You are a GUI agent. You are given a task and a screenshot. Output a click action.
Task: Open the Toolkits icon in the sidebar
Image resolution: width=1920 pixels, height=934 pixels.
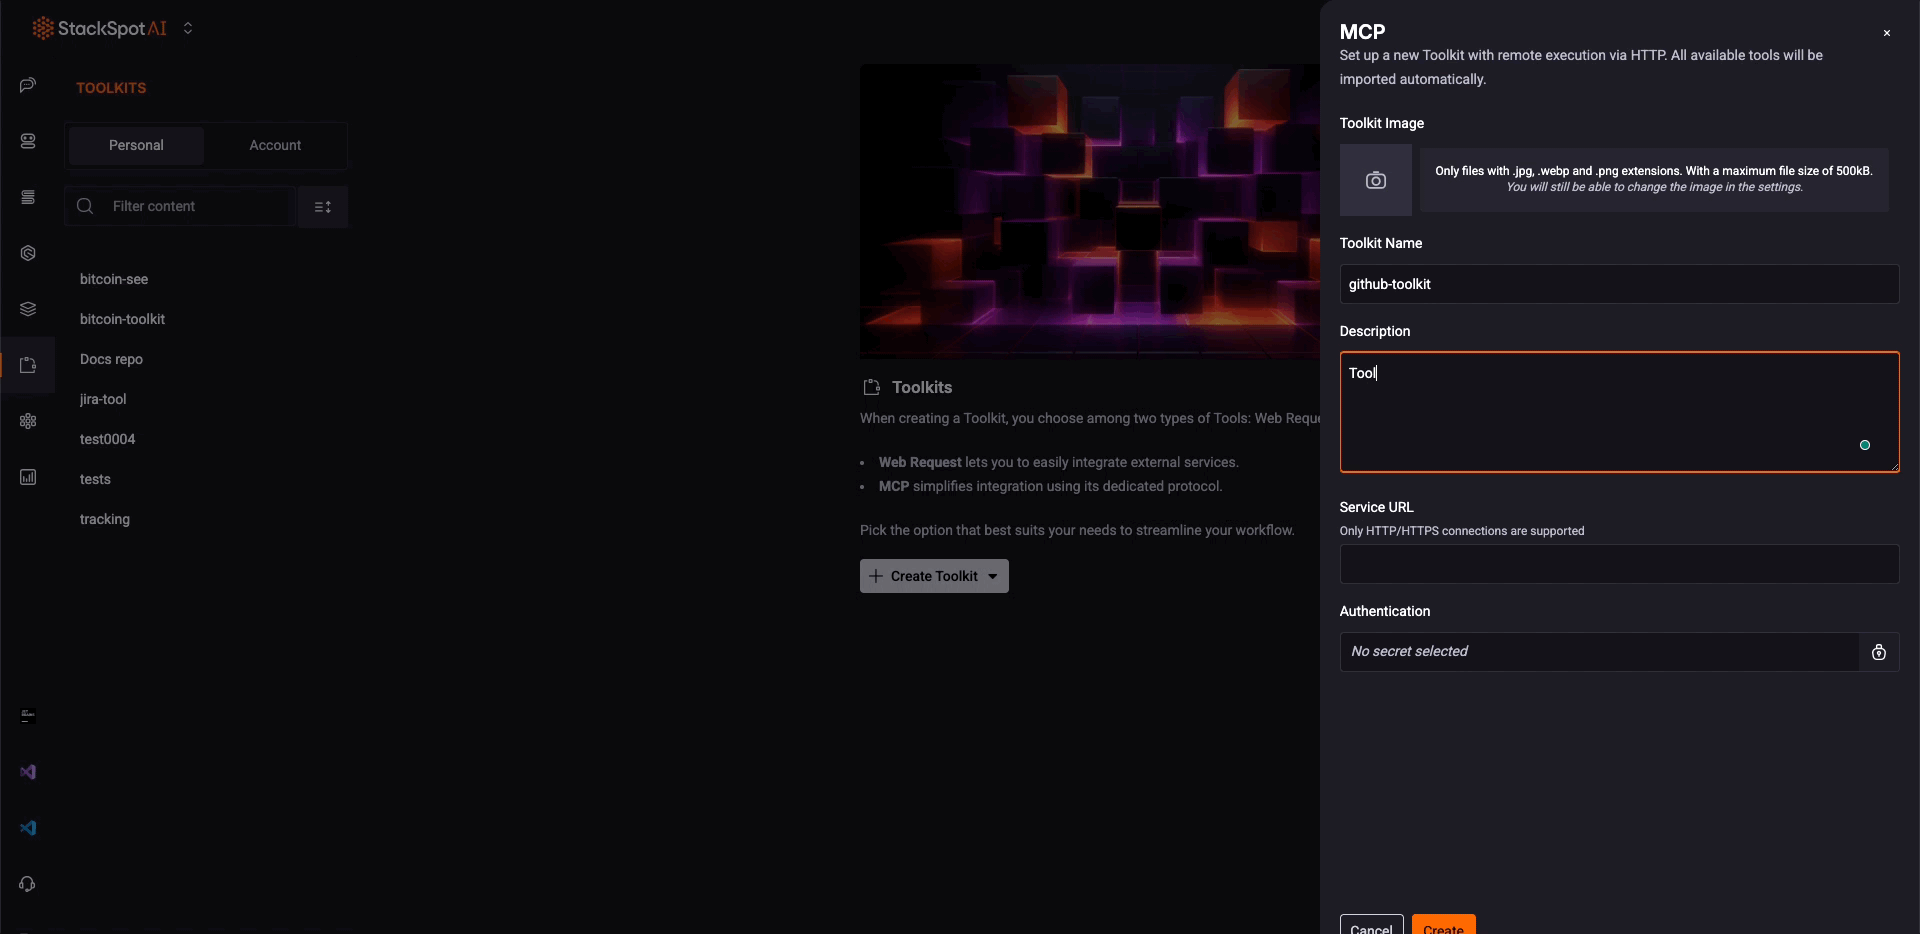28,365
